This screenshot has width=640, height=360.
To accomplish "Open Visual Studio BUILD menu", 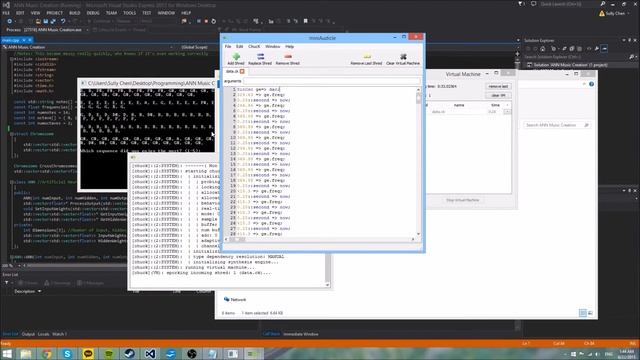I will click(75, 13).
